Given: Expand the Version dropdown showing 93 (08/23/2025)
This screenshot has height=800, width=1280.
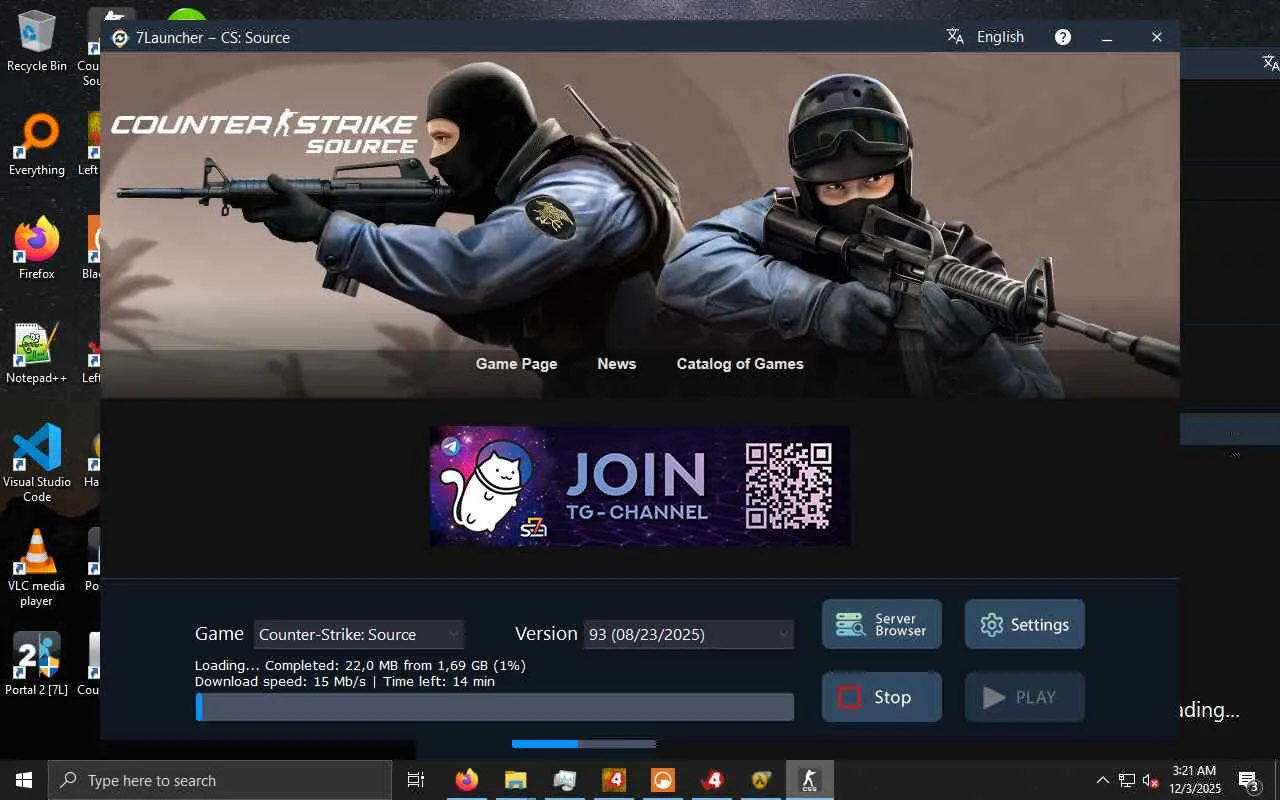Looking at the screenshot, I should (689, 634).
